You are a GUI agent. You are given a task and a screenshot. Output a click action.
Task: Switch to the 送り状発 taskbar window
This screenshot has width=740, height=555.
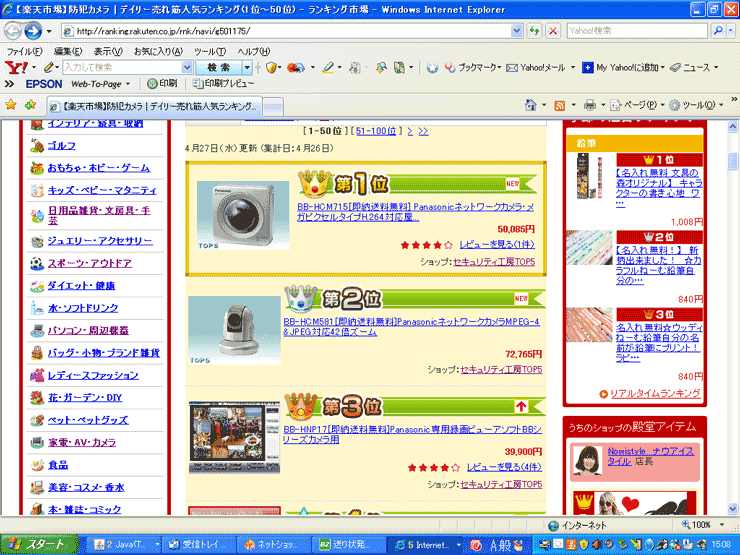[350, 545]
